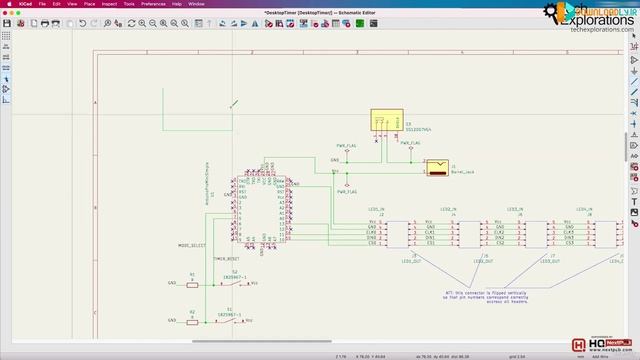Refresh the schematic view
The height and width of the screenshot is (360, 640).
131,24
